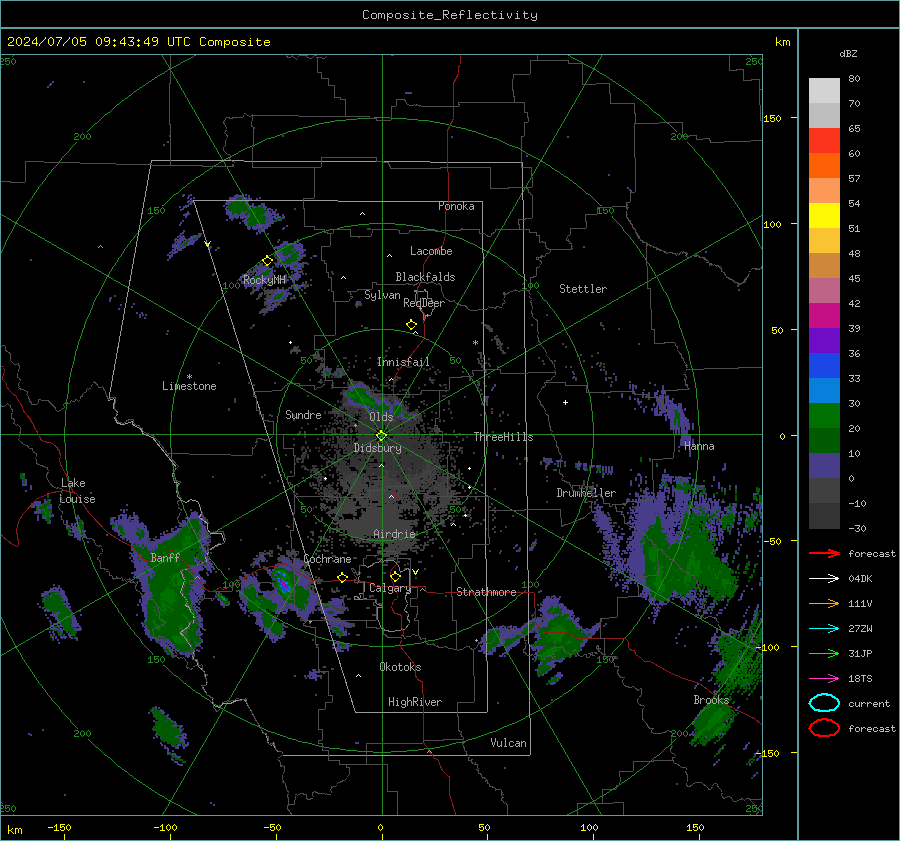This screenshot has height=841, width=900.
Task: Click the Vulcan city label
Action: 508,743
